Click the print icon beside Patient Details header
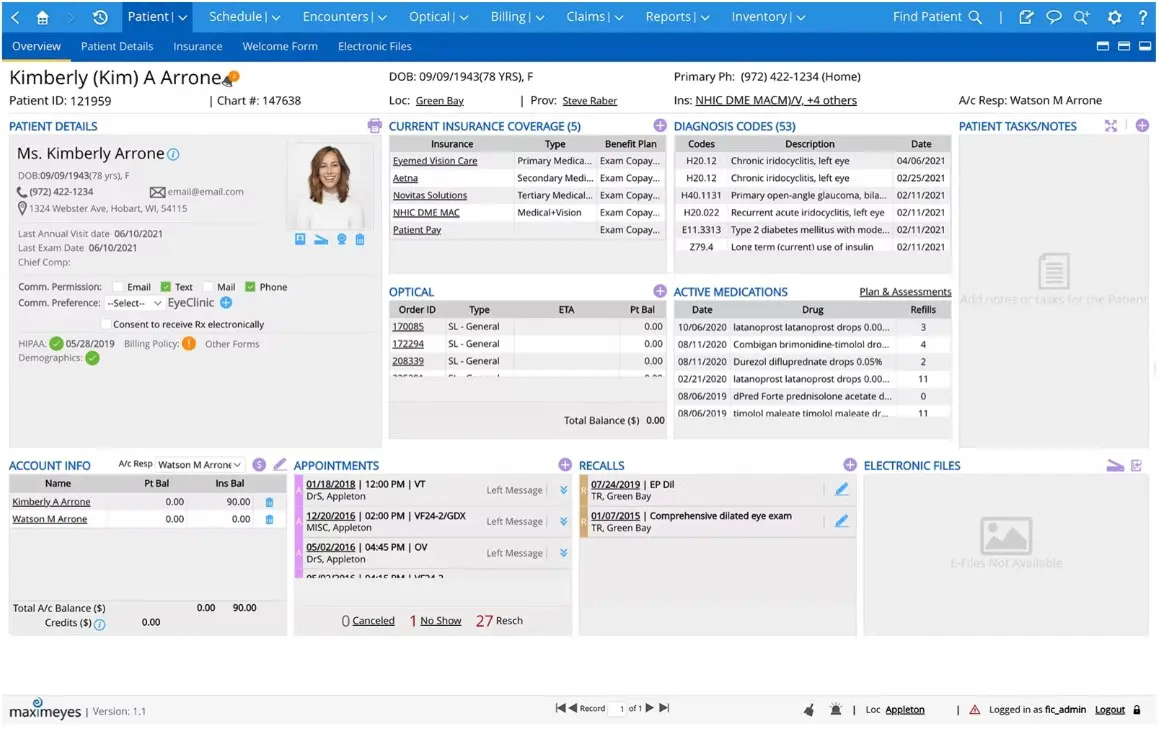The width and height of the screenshot is (1159, 729). tap(375, 125)
